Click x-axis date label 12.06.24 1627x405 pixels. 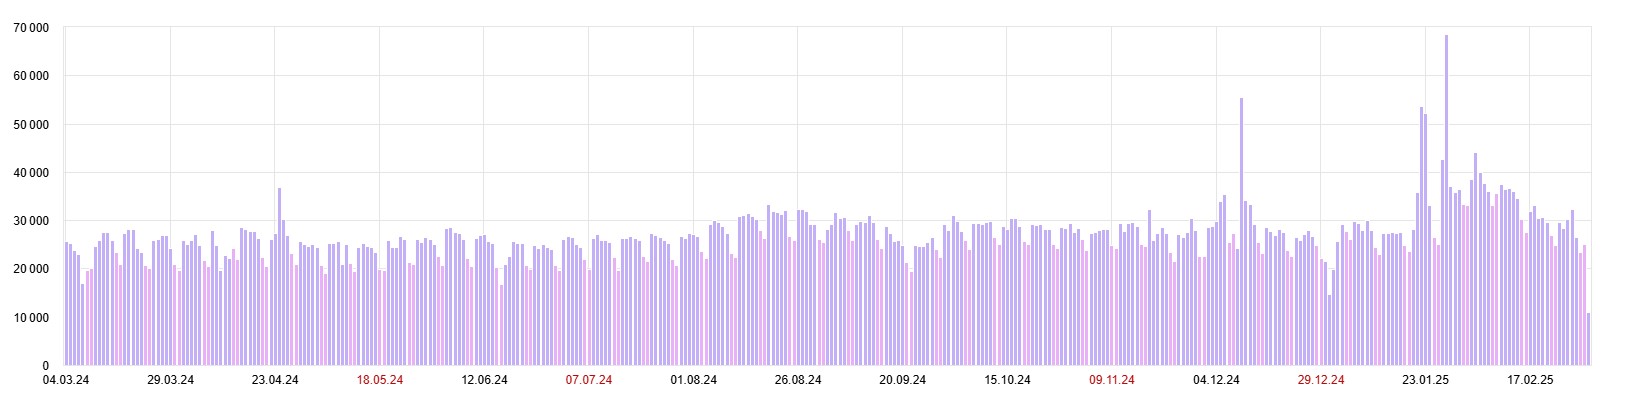pyautogui.click(x=484, y=380)
